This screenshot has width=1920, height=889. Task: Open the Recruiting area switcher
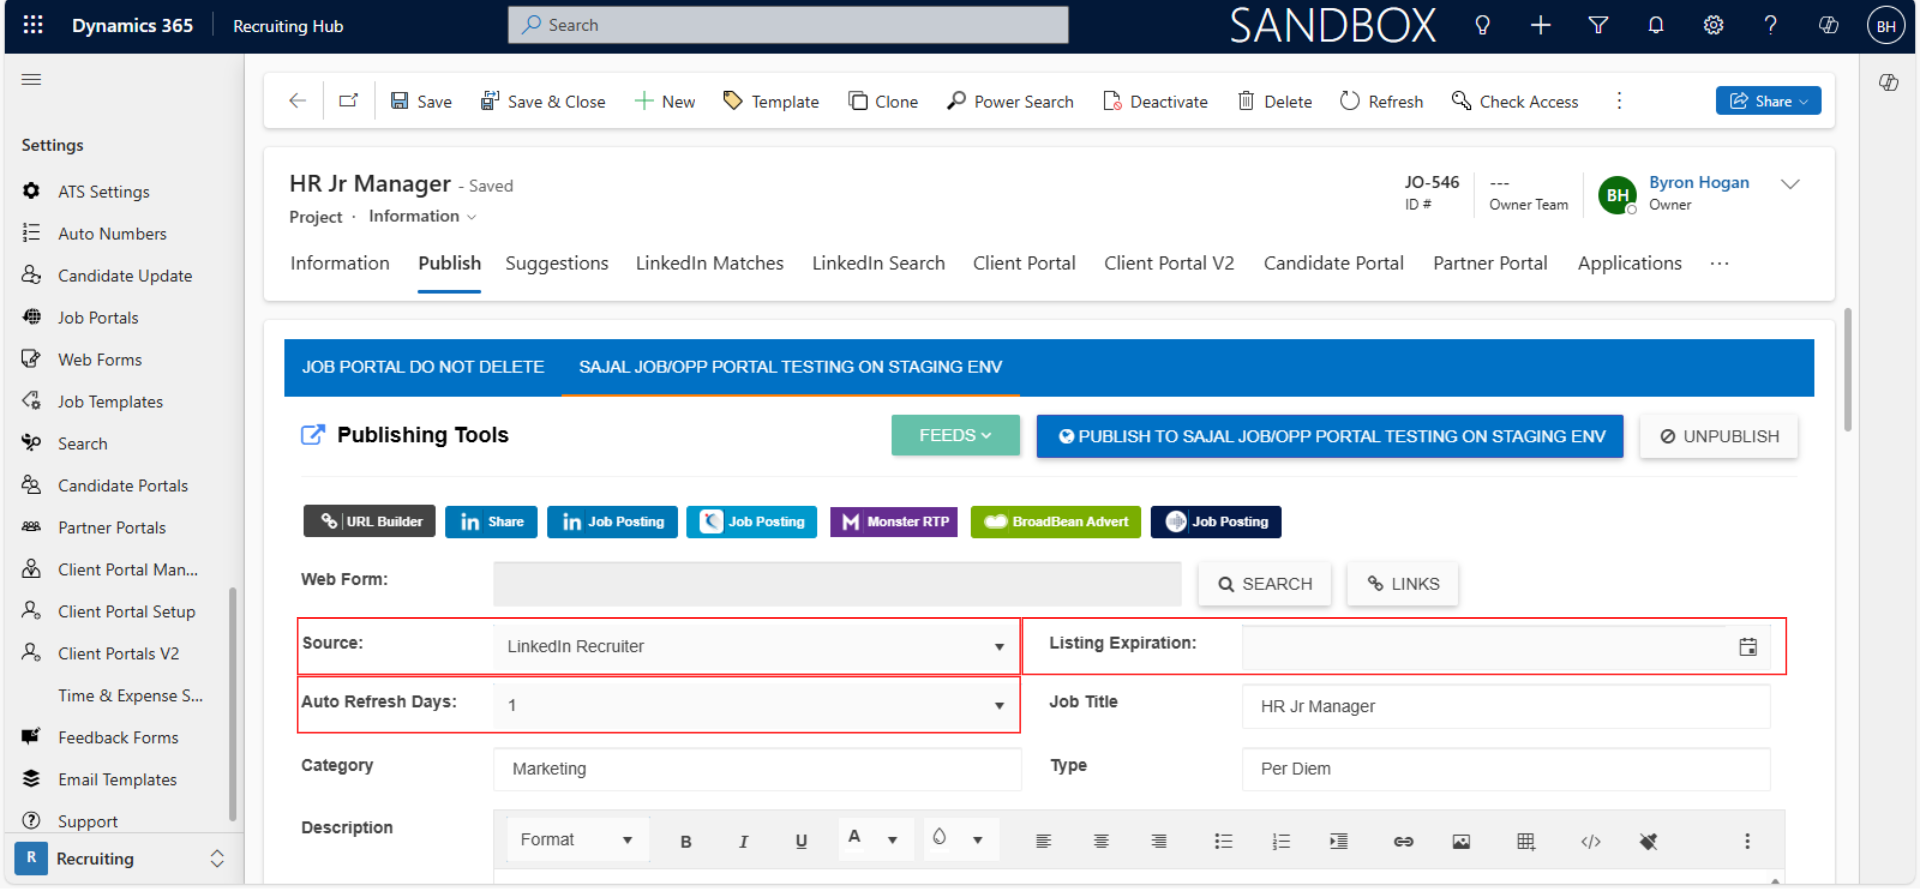point(121,858)
